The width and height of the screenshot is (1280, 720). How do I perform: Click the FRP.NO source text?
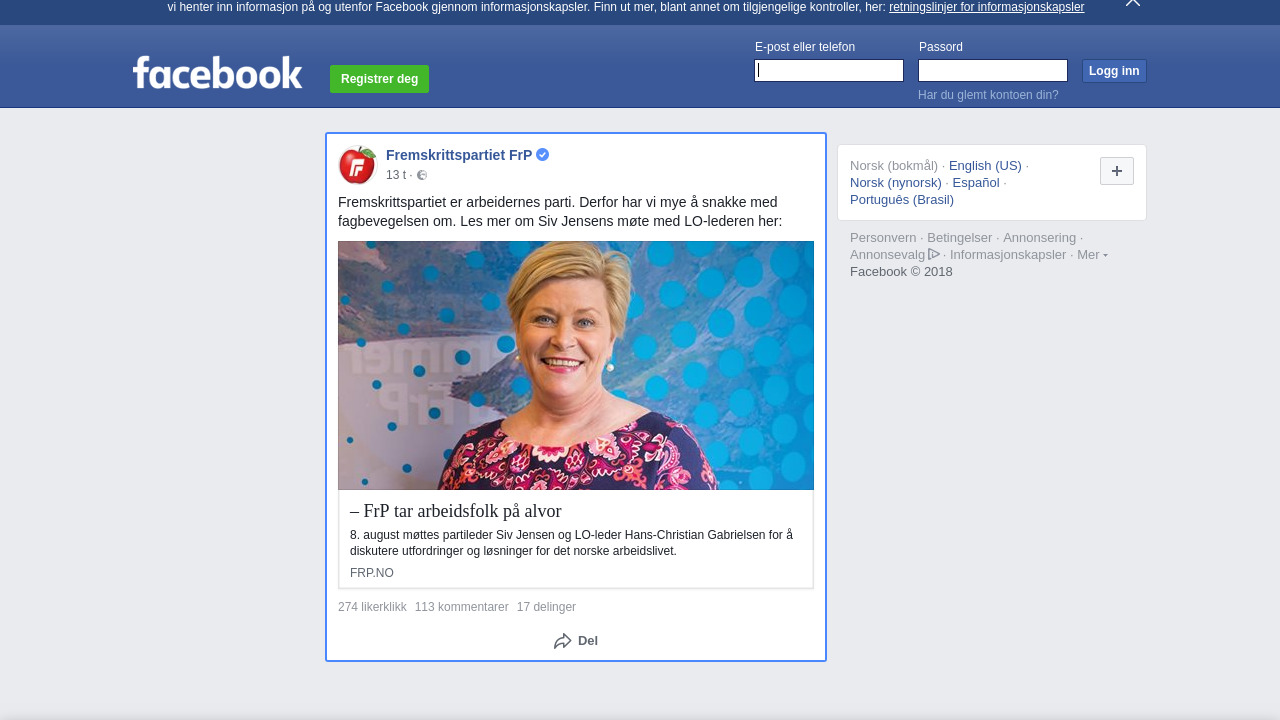[x=372, y=573]
